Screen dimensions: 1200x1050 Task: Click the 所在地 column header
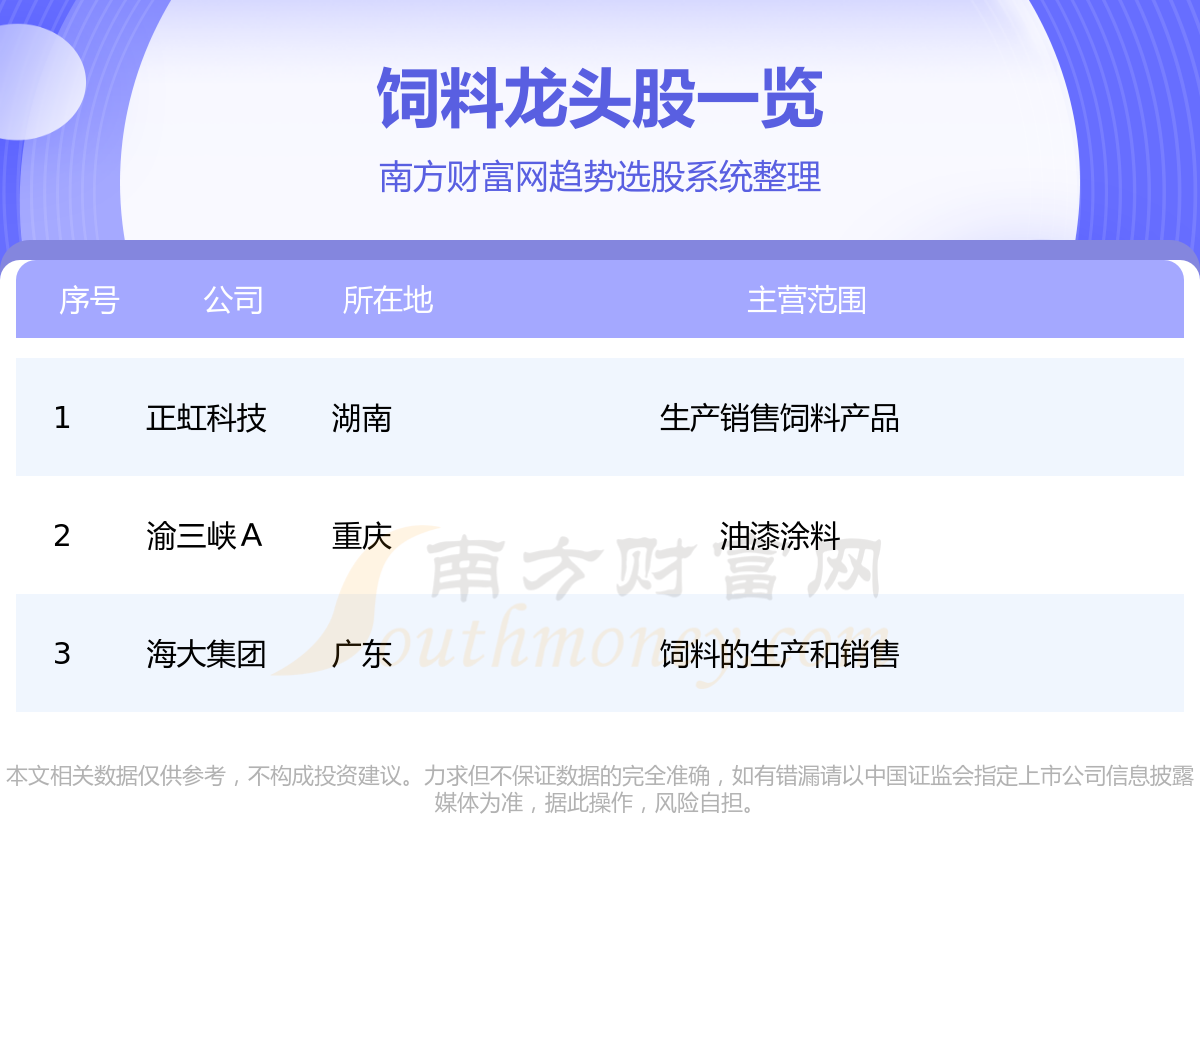[x=388, y=300]
